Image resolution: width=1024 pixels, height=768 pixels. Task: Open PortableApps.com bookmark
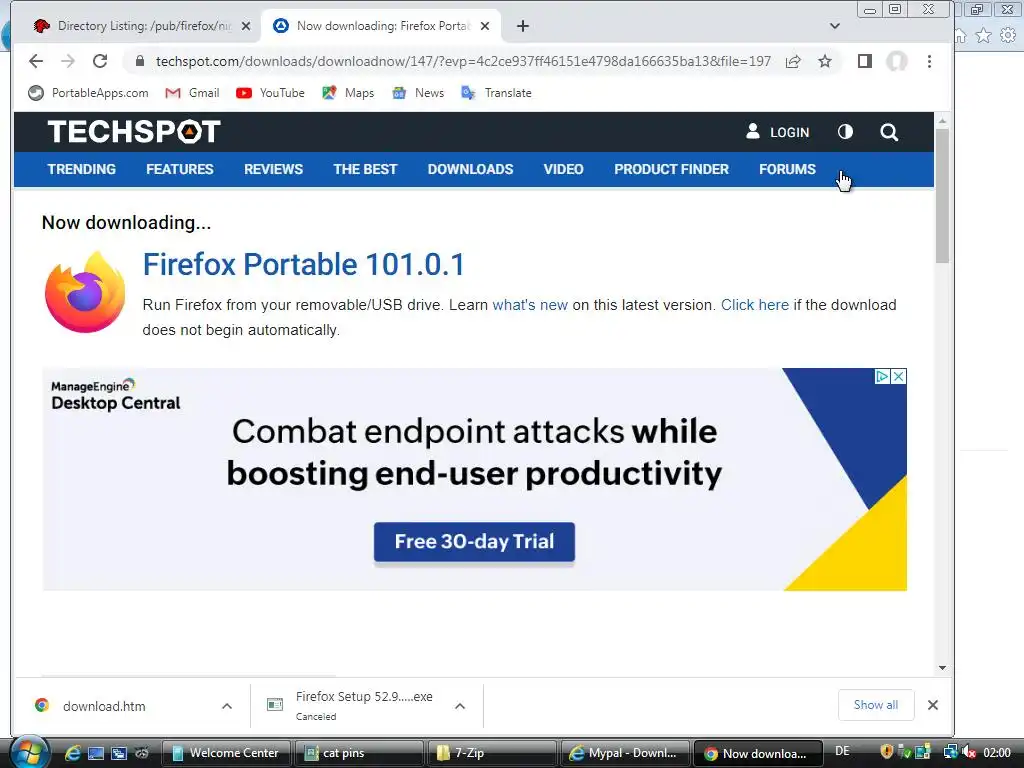tap(88, 93)
